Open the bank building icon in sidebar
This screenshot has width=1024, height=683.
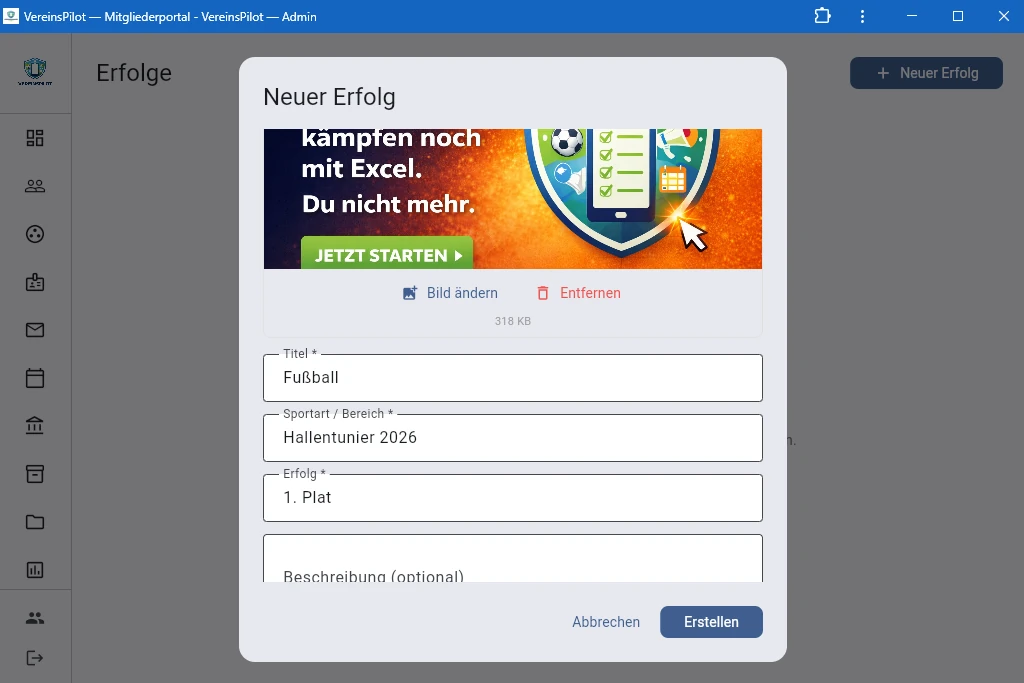click(x=35, y=425)
